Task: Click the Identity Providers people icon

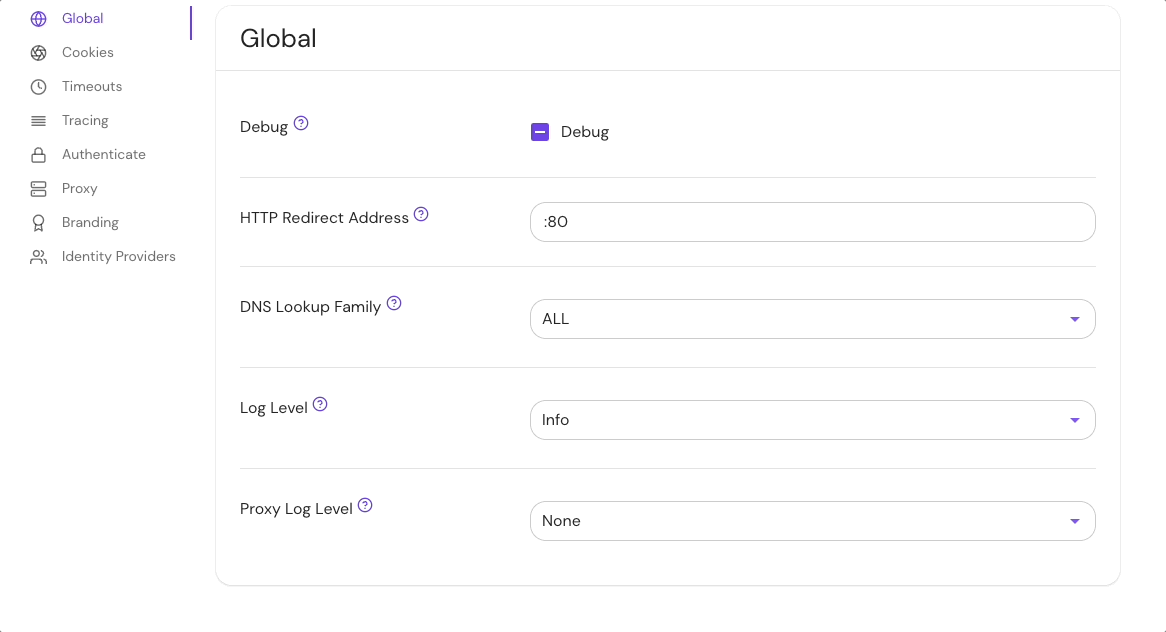Action: click(38, 257)
